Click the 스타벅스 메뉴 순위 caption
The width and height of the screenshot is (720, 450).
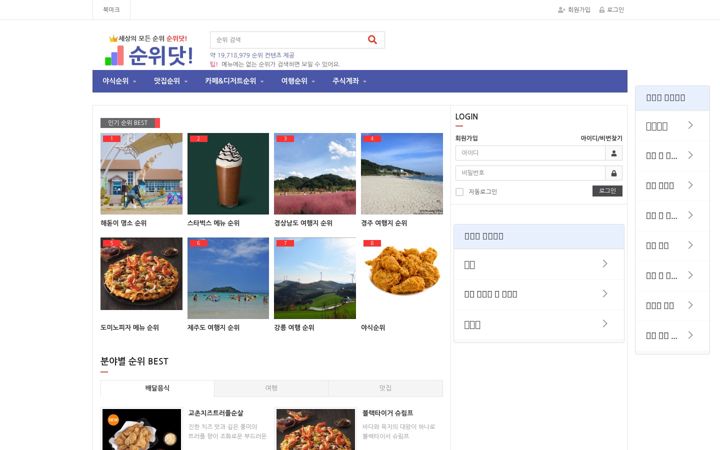[214, 223]
